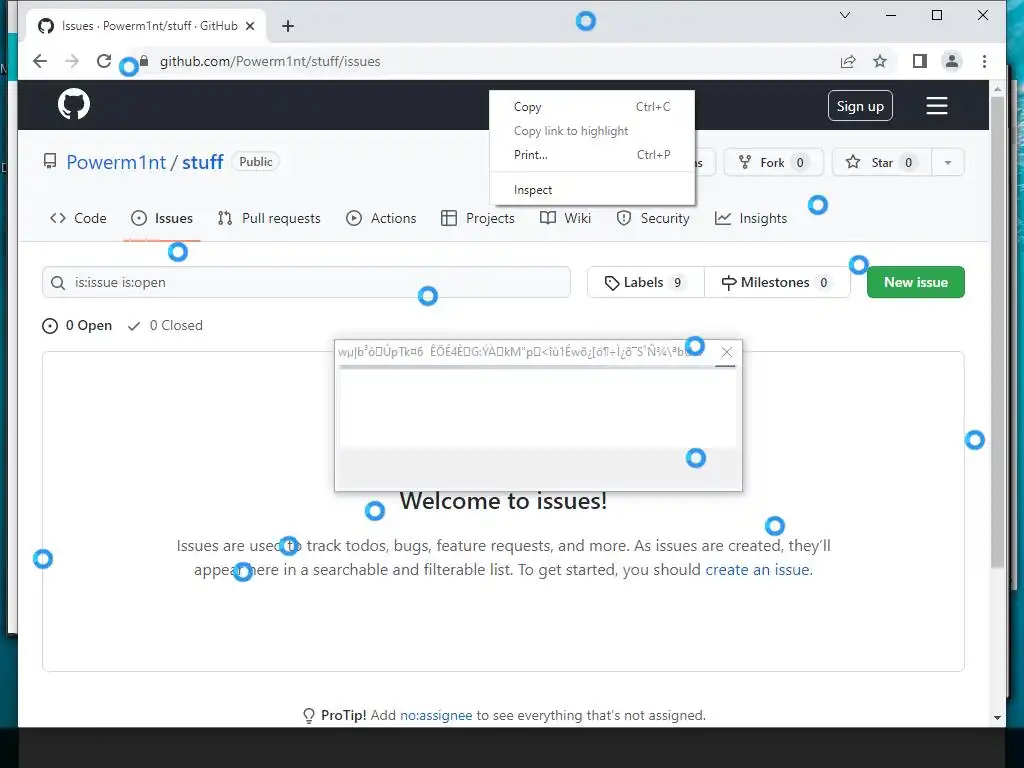The image size is (1024, 768).
Task: Open the stuff repository link
Action: 202,162
